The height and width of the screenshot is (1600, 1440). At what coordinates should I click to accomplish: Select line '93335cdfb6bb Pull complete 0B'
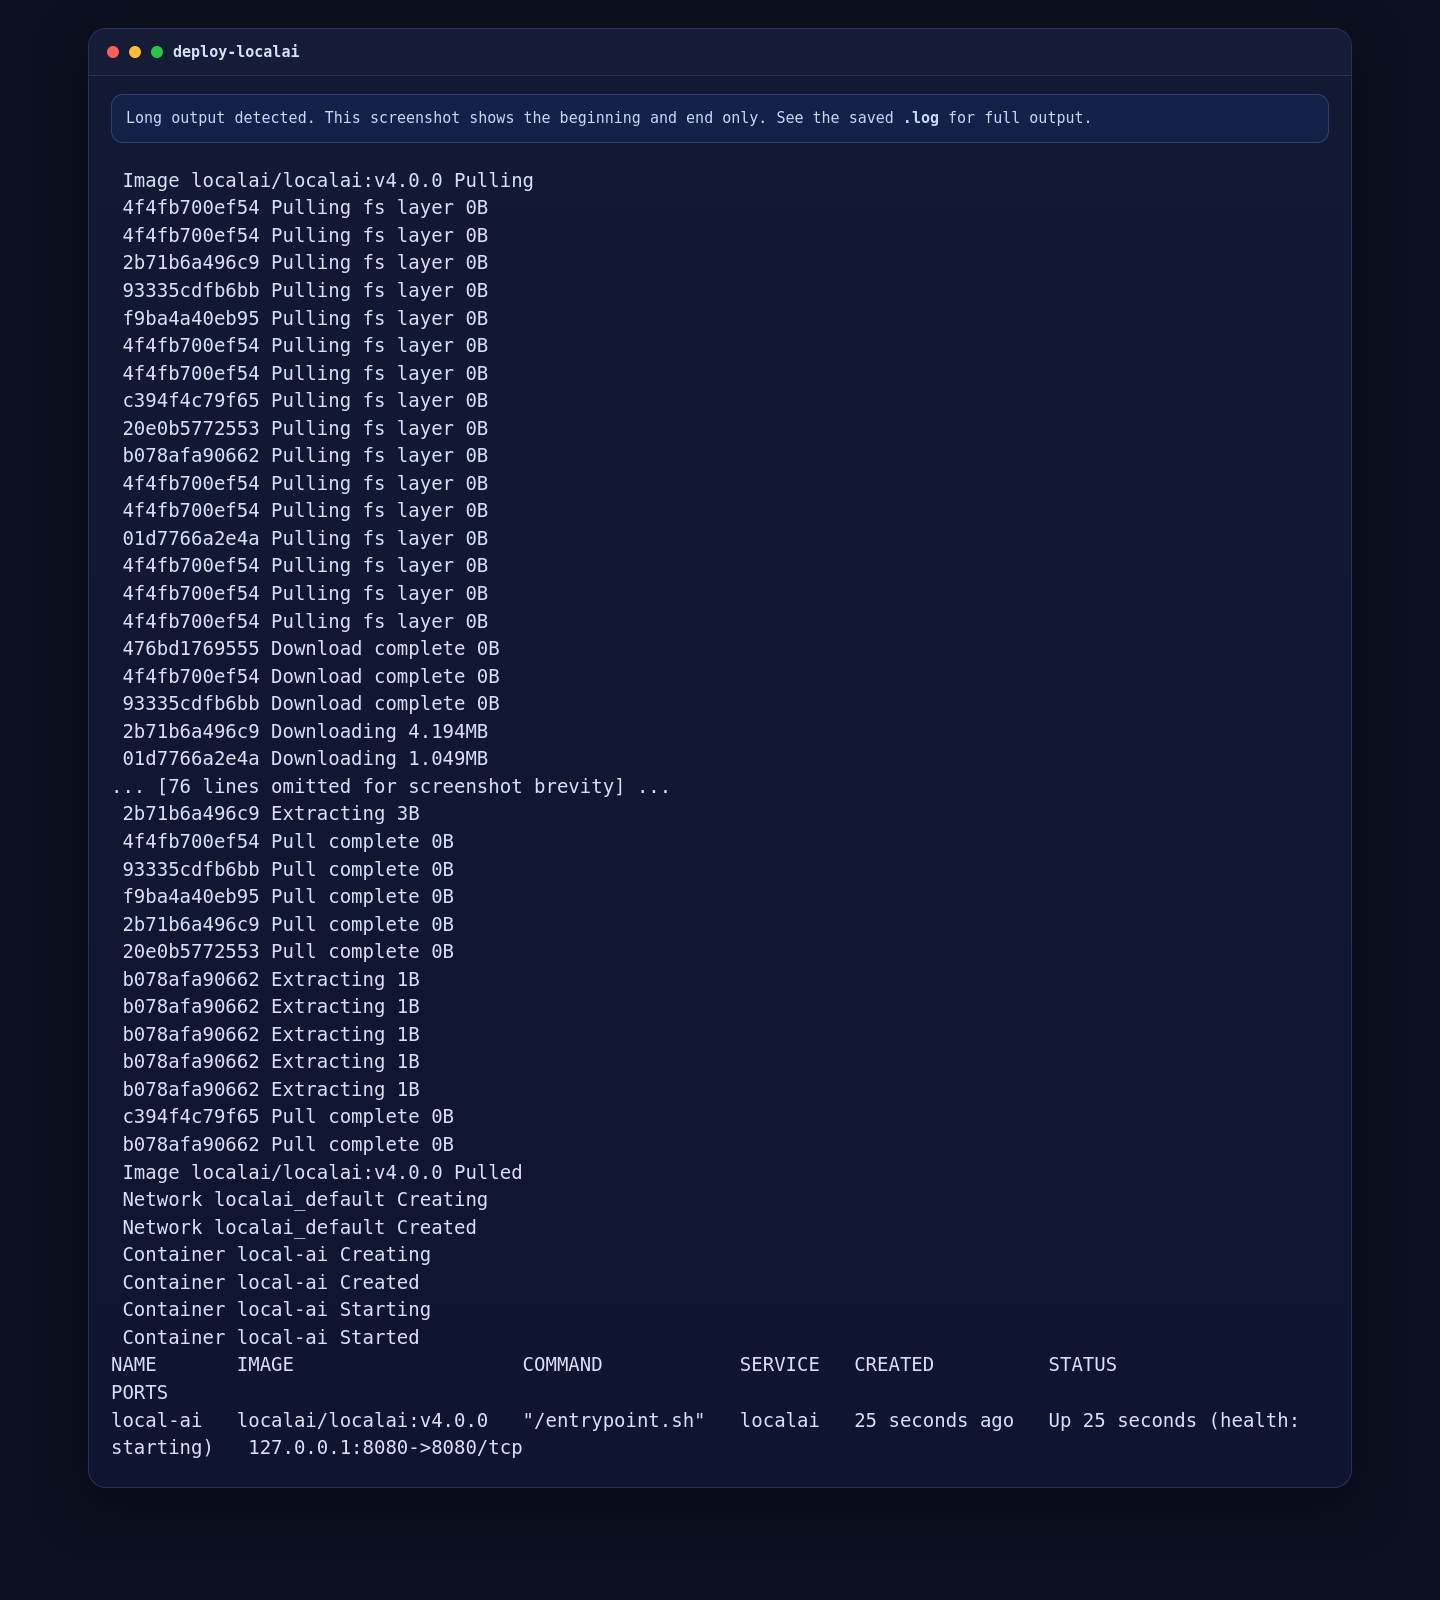(x=288, y=870)
